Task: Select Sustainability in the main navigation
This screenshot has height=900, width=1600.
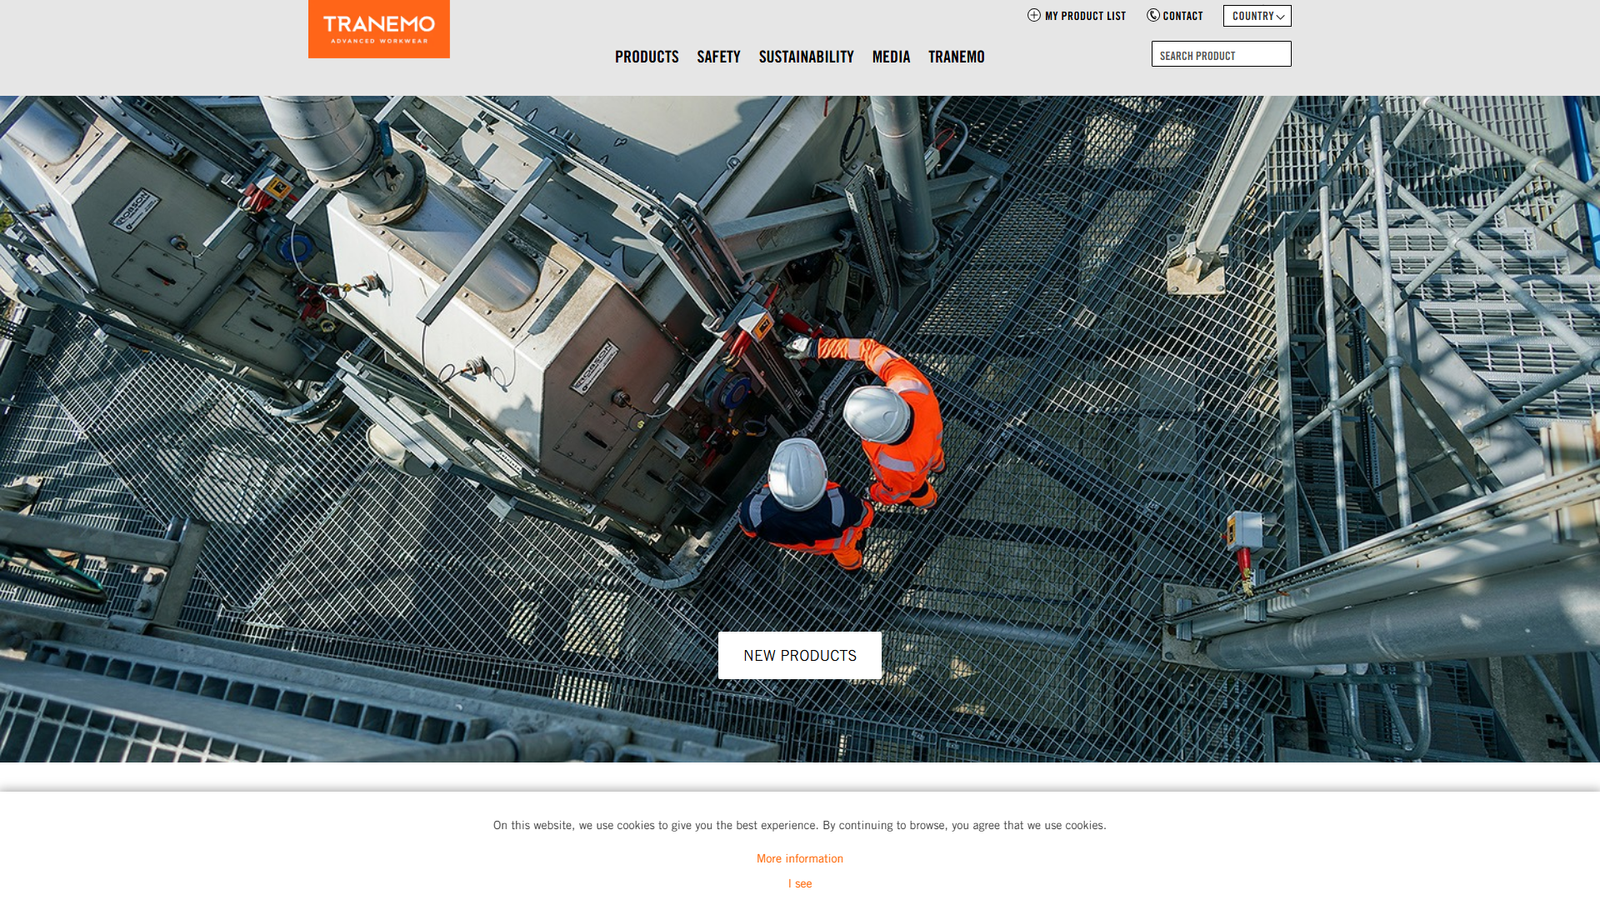Action: click(805, 57)
